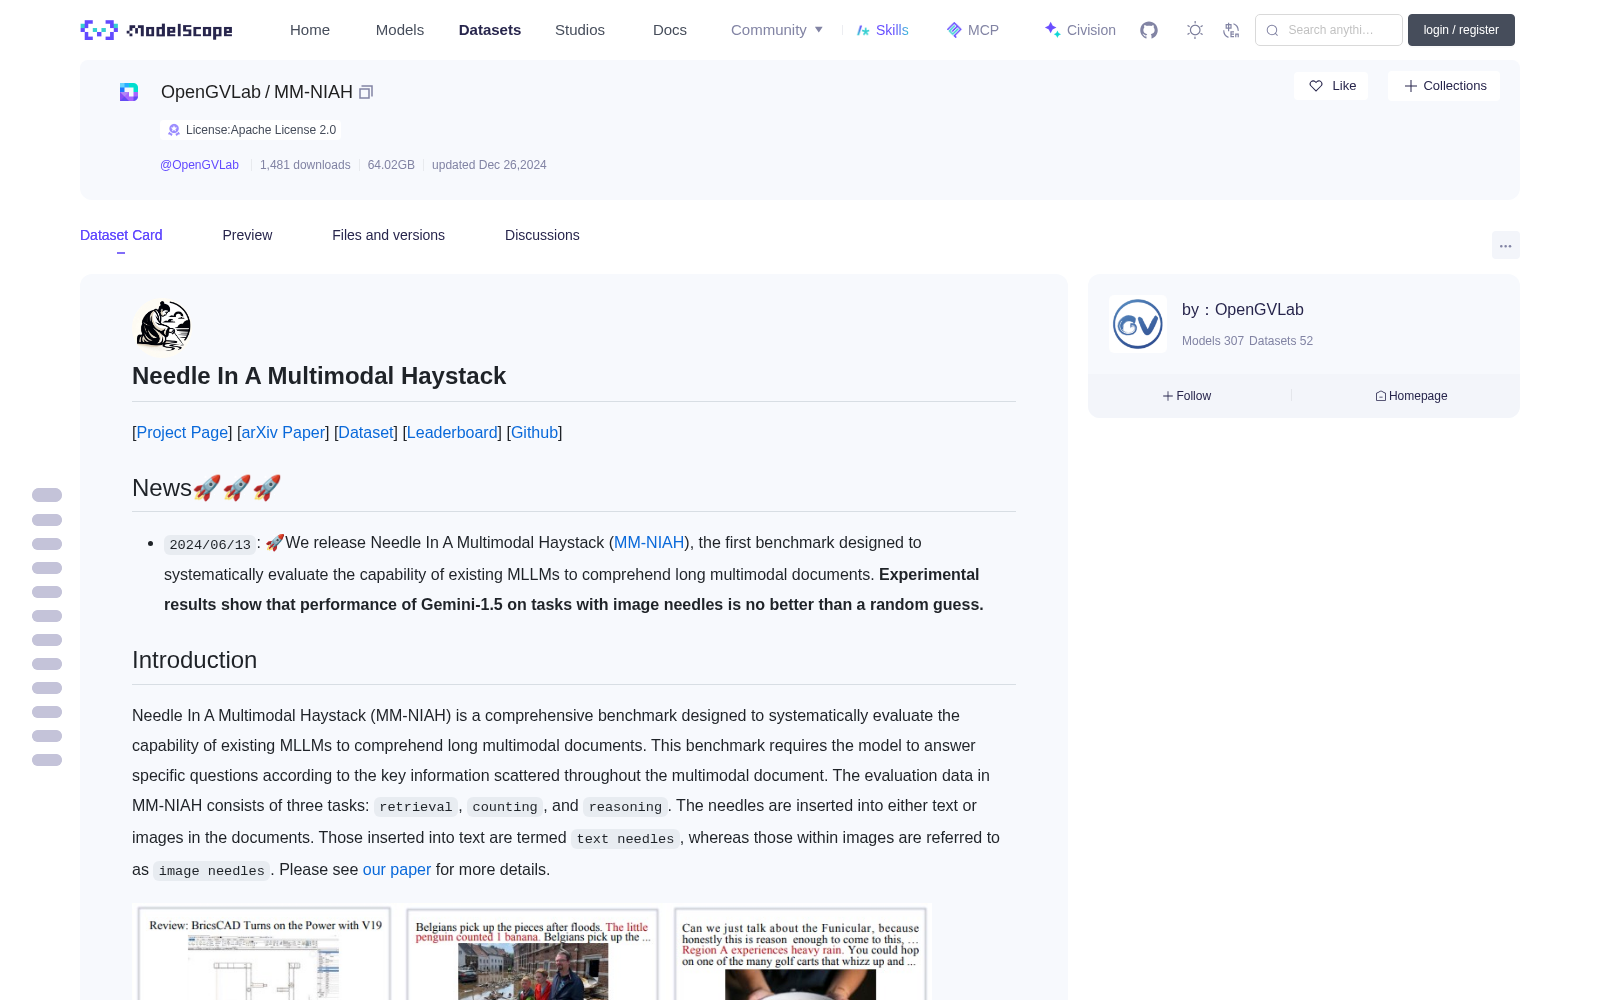This screenshot has width=1600, height=1000.
Task: Click the 'License:Apache License 2.0' badge
Action: tap(251, 130)
